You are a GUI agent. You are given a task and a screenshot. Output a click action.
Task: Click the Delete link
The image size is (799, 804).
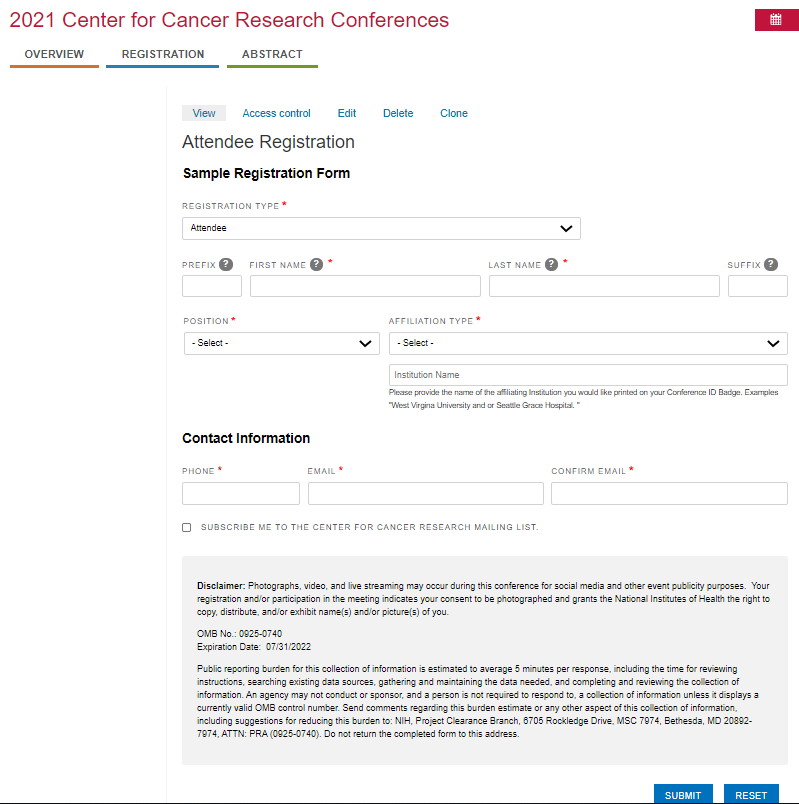(x=398, y=113)
